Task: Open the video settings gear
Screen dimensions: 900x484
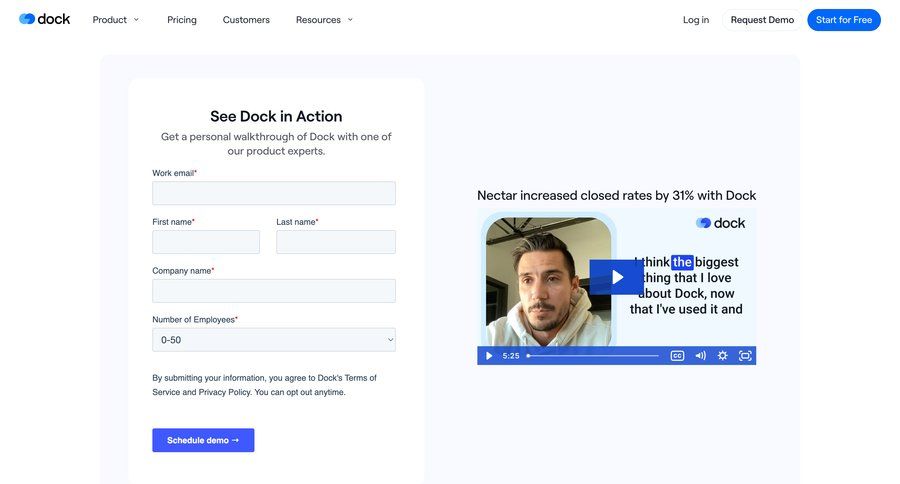Action: (x=723, y=355)
